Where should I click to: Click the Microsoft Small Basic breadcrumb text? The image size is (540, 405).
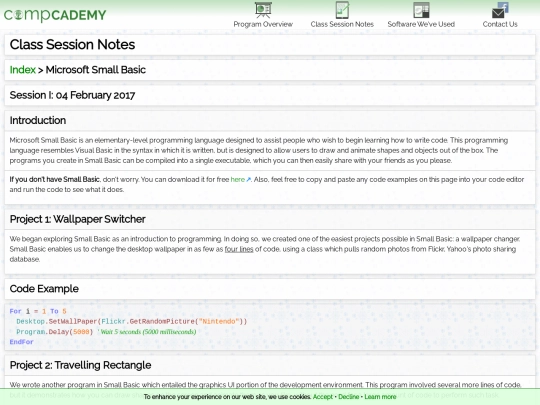(x=96, y=70)
